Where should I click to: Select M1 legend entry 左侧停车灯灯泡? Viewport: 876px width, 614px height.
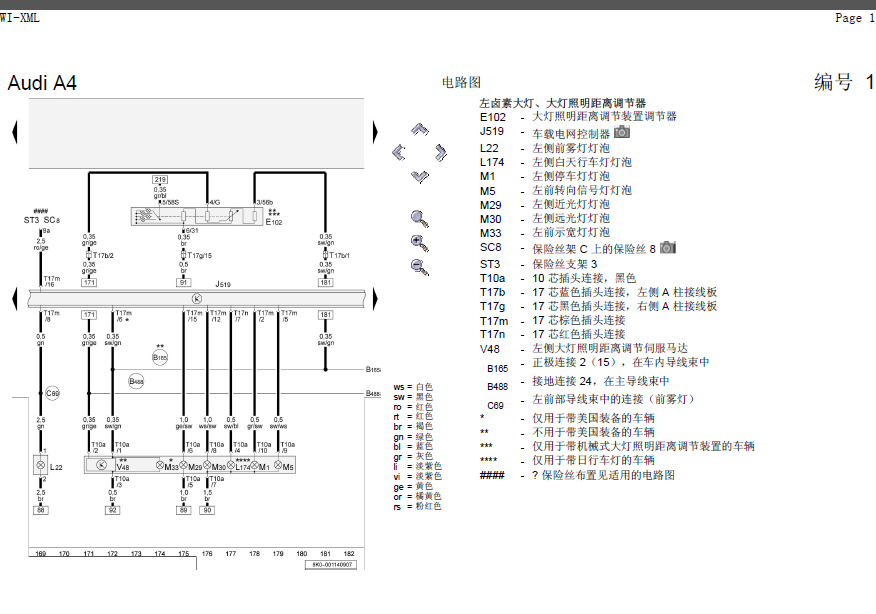coord(570,176)
